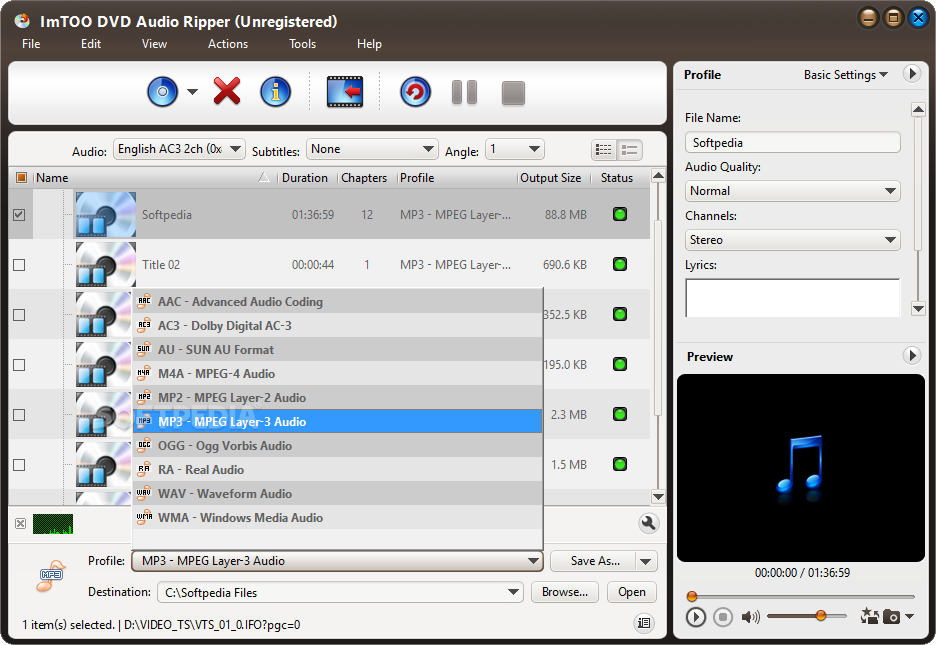Image resolution: width=936 pixels, height=645 pixels.
Task: Switch to thumbnail list view icon
Action: (x=604, y=150)
